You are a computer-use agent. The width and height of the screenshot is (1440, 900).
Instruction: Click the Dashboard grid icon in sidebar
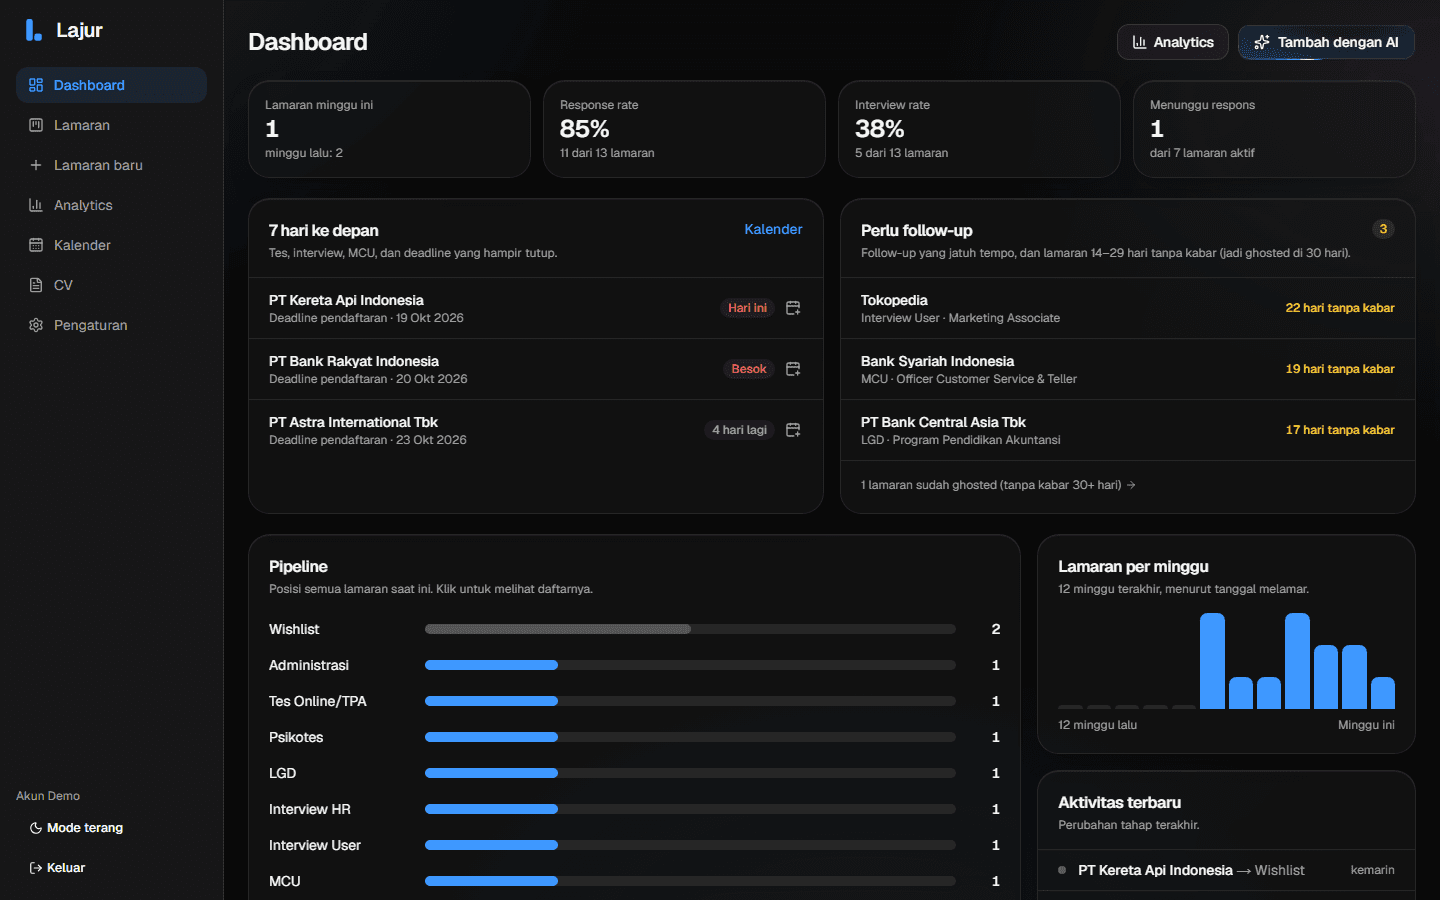[36, 85]
